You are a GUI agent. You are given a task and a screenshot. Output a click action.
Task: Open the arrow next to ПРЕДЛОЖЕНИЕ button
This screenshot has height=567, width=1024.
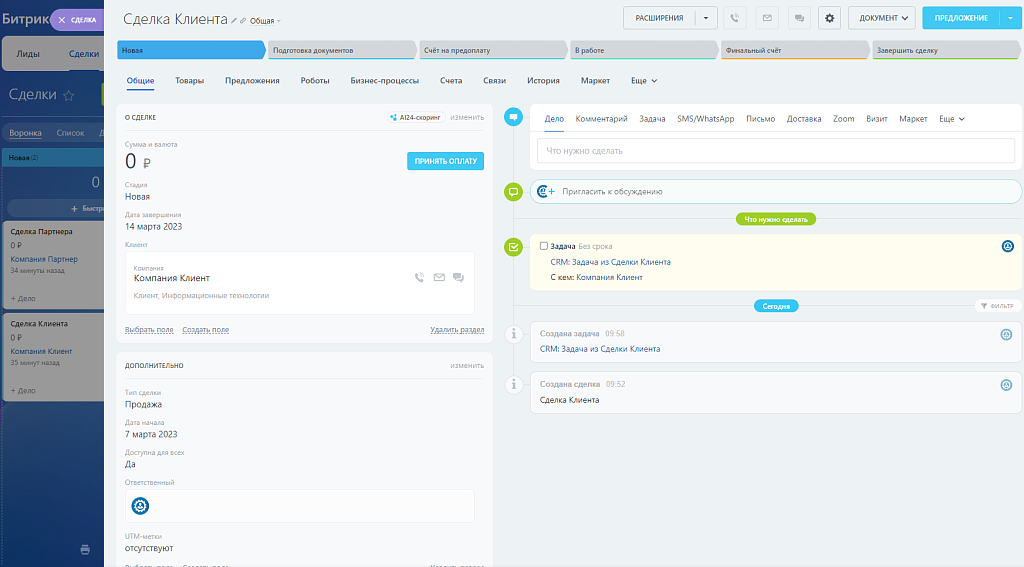pos(1010,18)
